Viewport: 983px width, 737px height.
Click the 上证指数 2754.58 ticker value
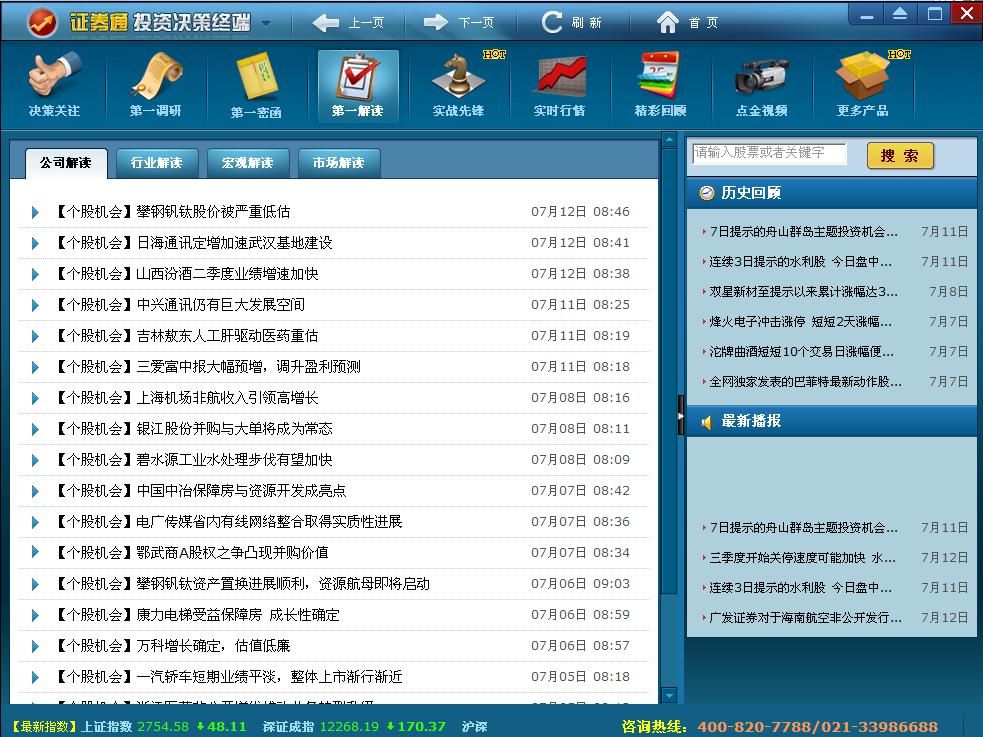(x=163, y=727)
